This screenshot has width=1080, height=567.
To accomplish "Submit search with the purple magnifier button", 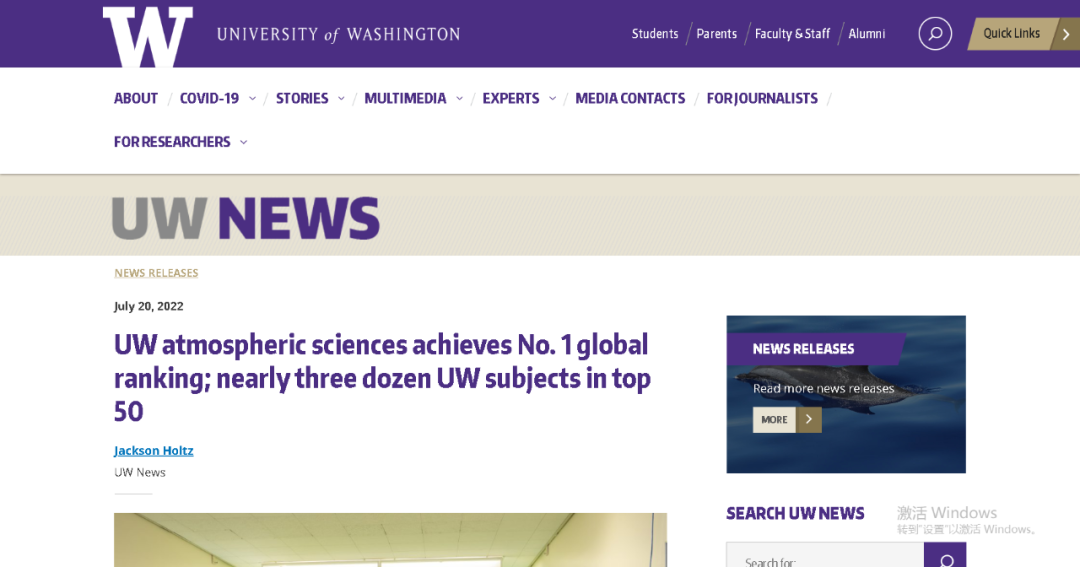I will click(x=945, y=557).
